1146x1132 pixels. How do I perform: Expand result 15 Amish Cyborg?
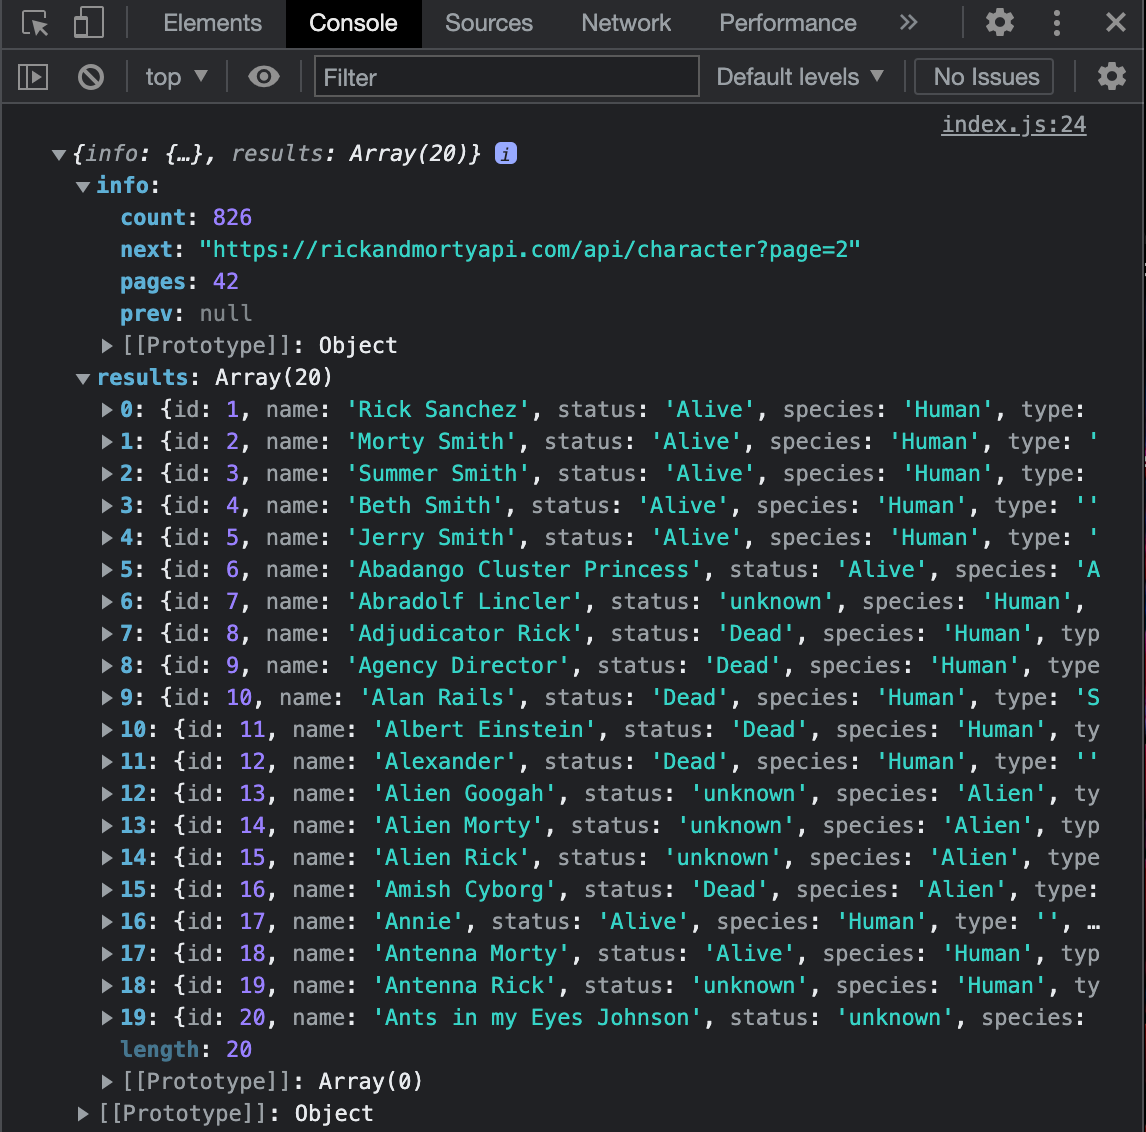(x=107, y=889)
